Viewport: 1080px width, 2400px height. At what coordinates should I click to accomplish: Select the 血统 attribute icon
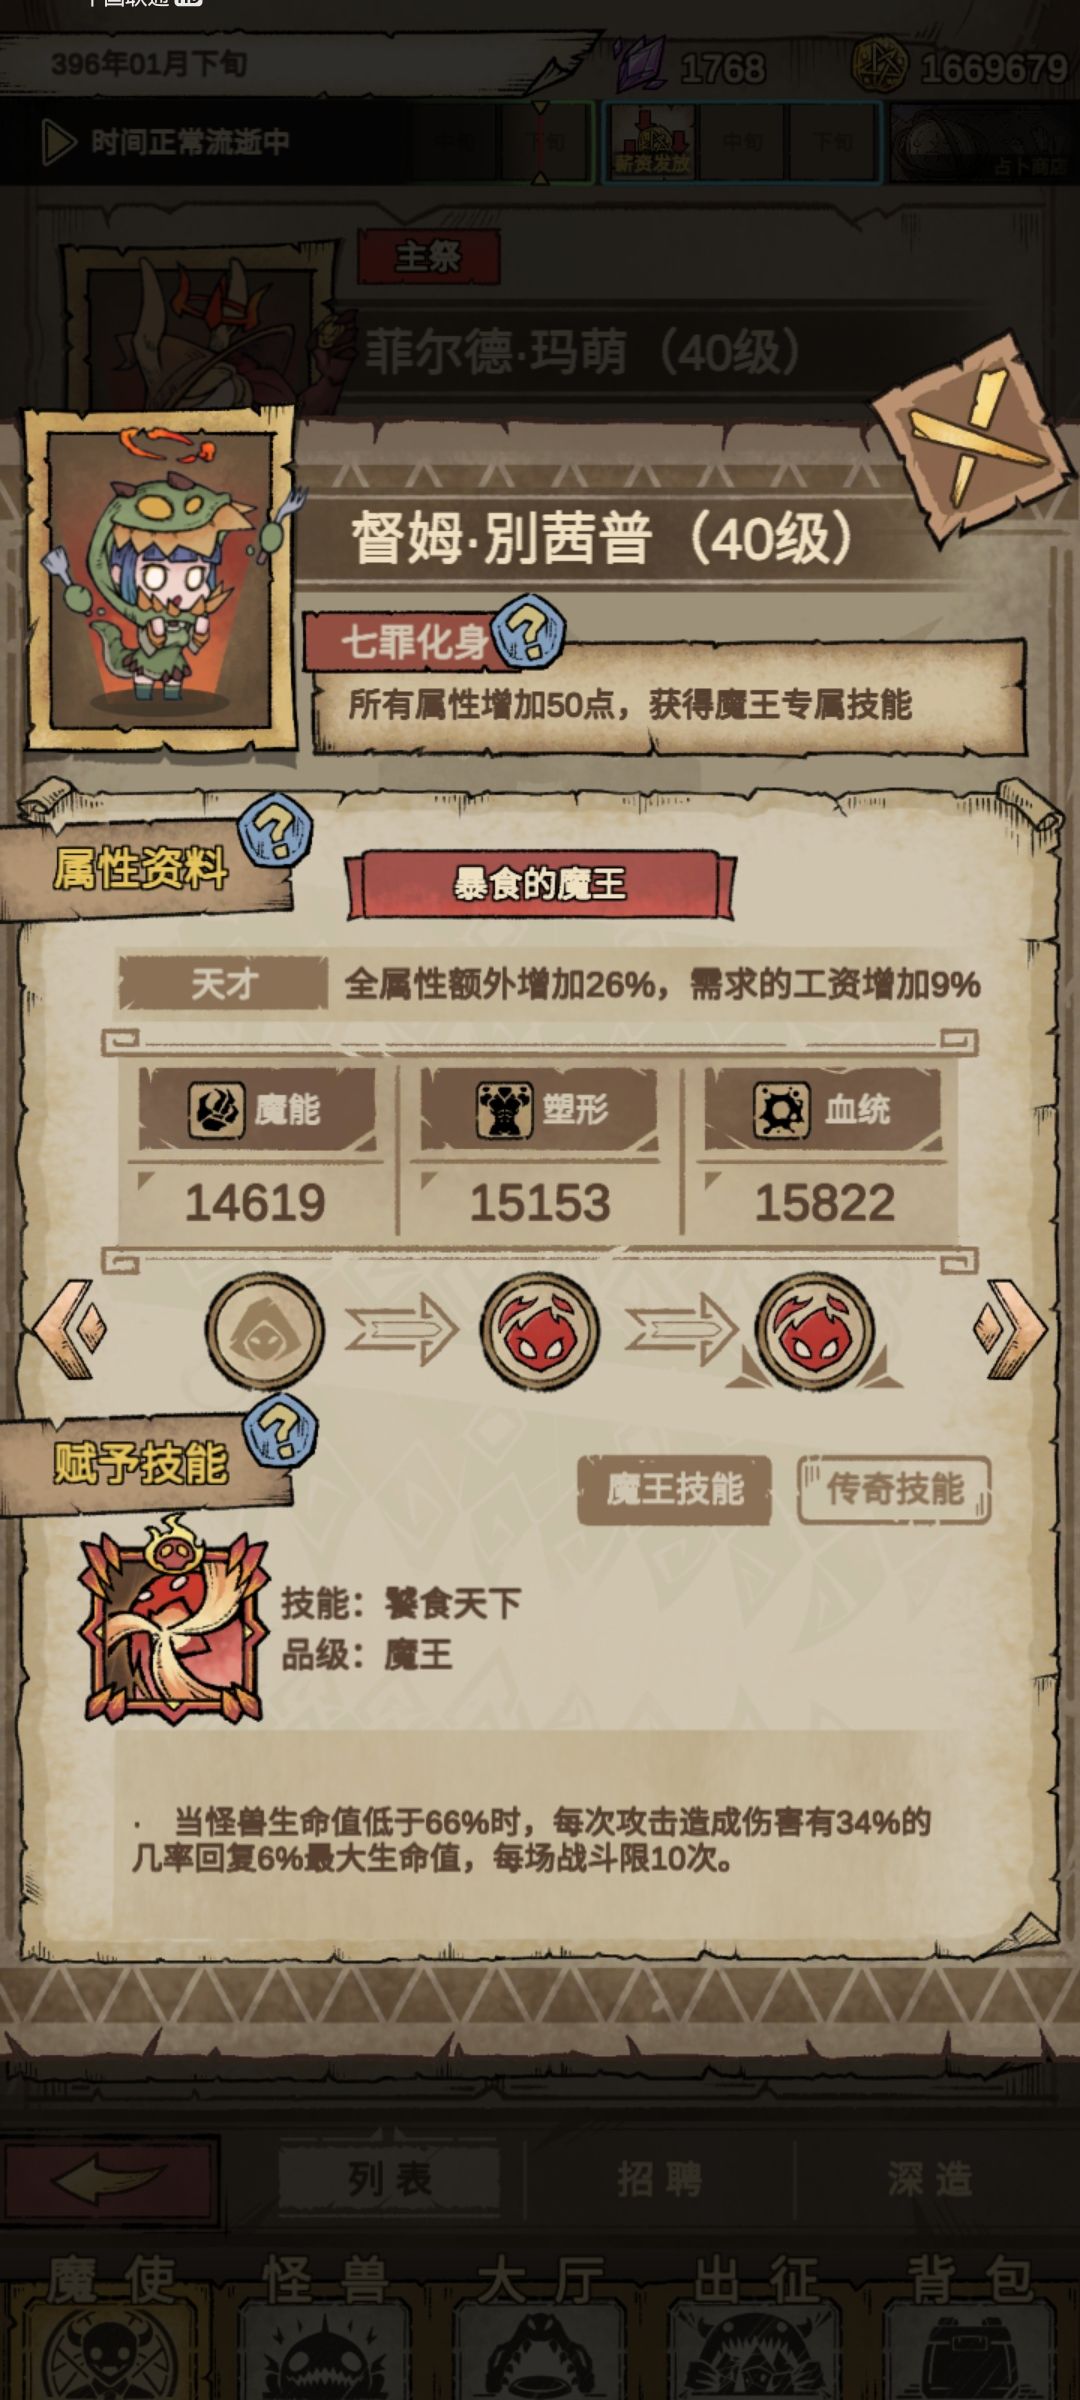pos(781,1109)
